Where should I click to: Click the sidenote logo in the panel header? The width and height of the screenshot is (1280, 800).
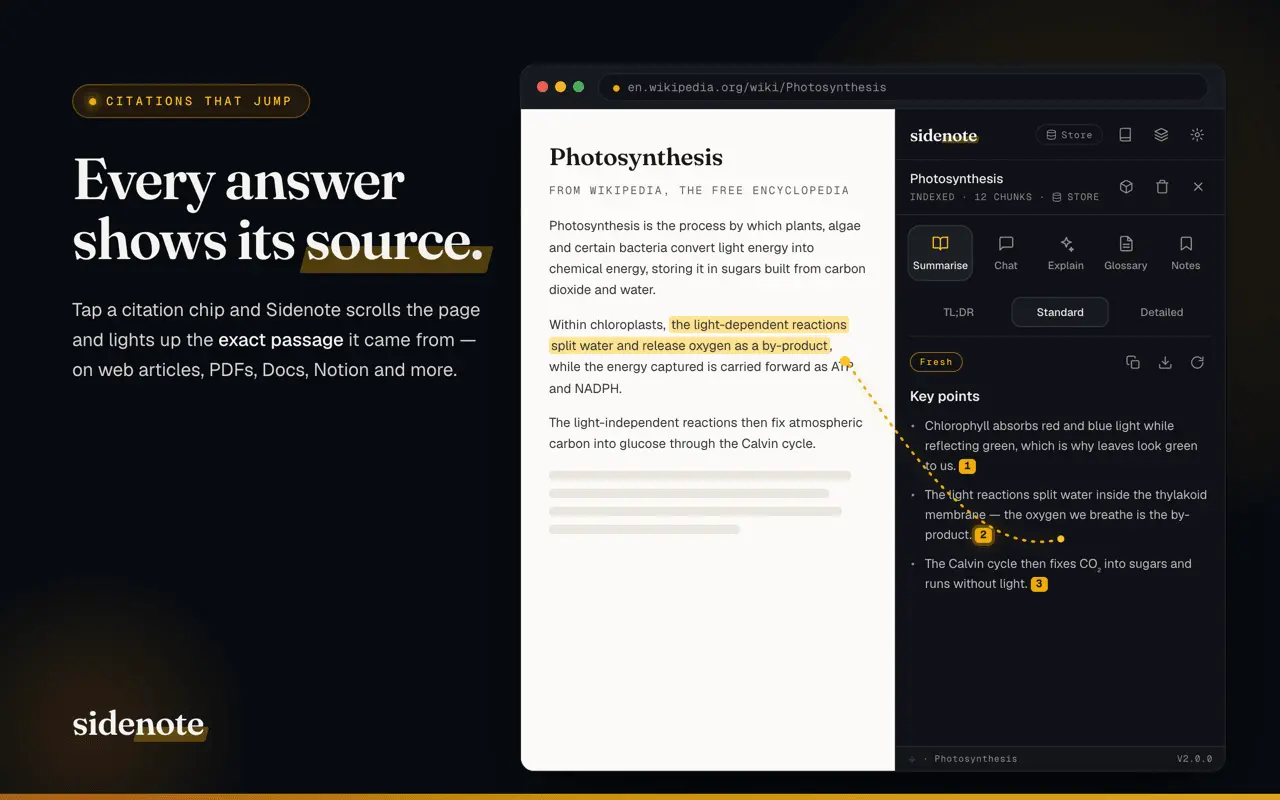(x=944, y=135)
